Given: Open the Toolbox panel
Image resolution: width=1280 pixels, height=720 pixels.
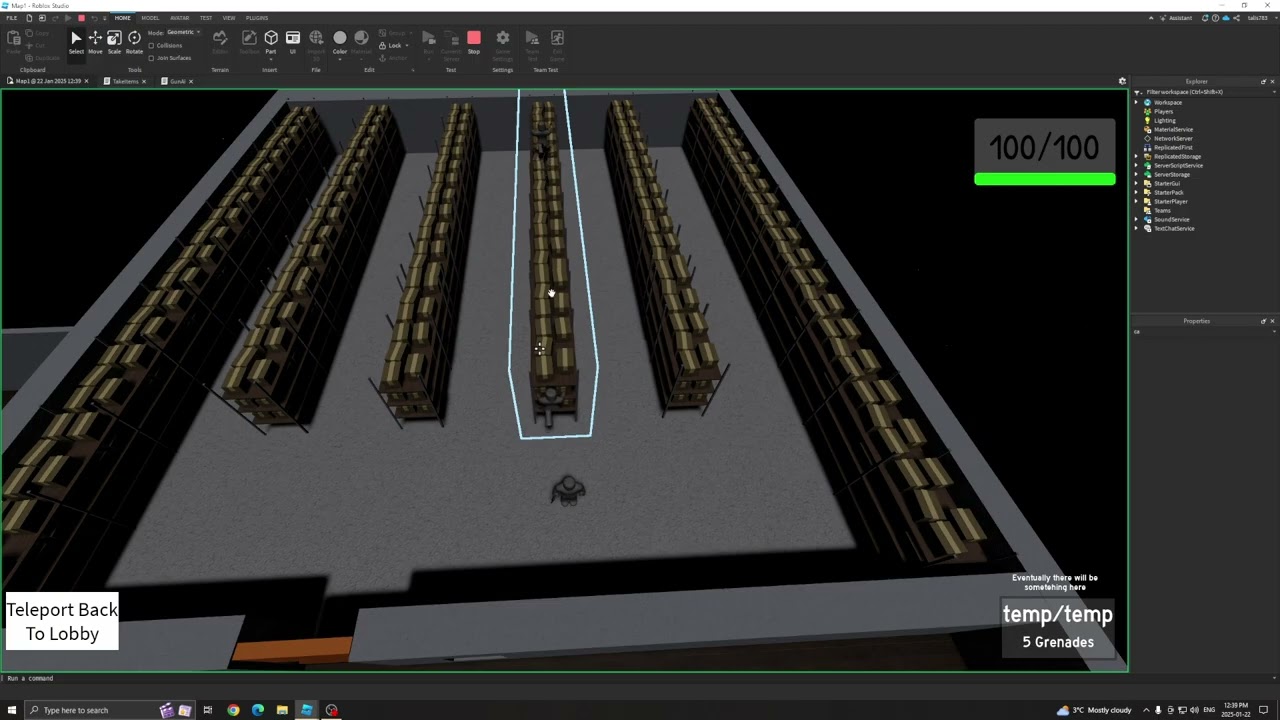Looking at the screenshot, I should 249,41.
